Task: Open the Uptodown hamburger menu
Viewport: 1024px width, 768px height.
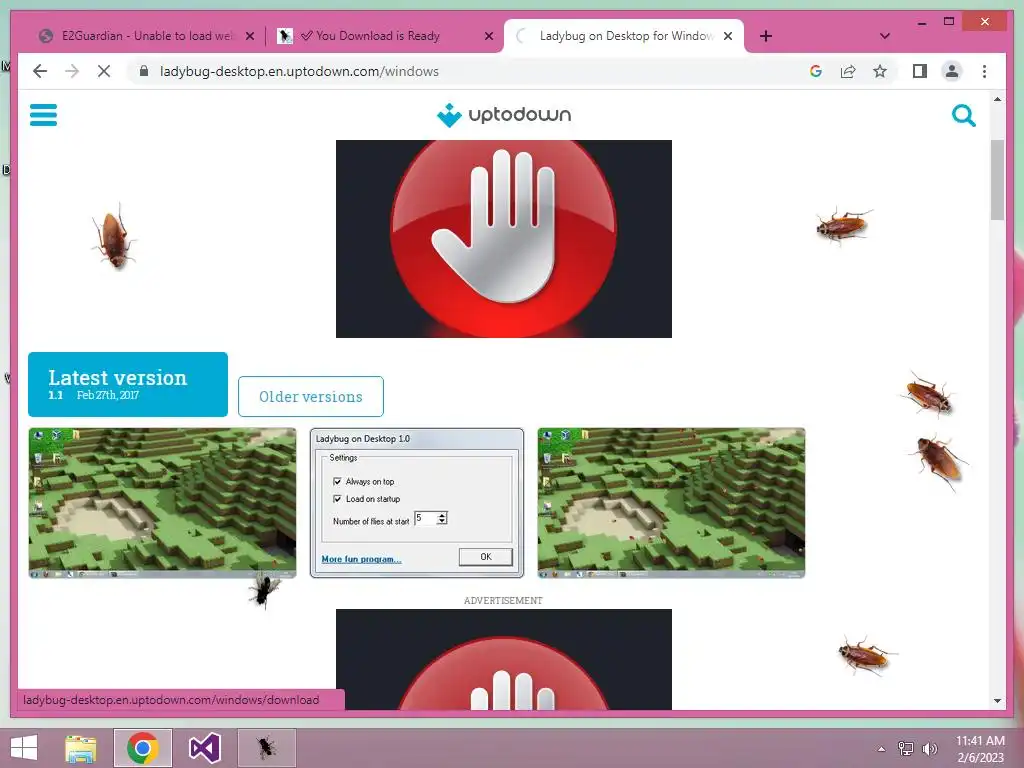Action: pyautogui.click(x=43, y=115)
